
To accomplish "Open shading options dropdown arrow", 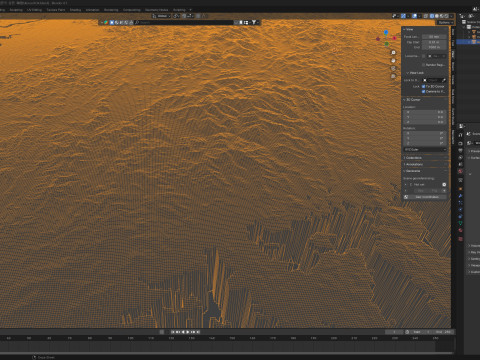I will point(451,16).
